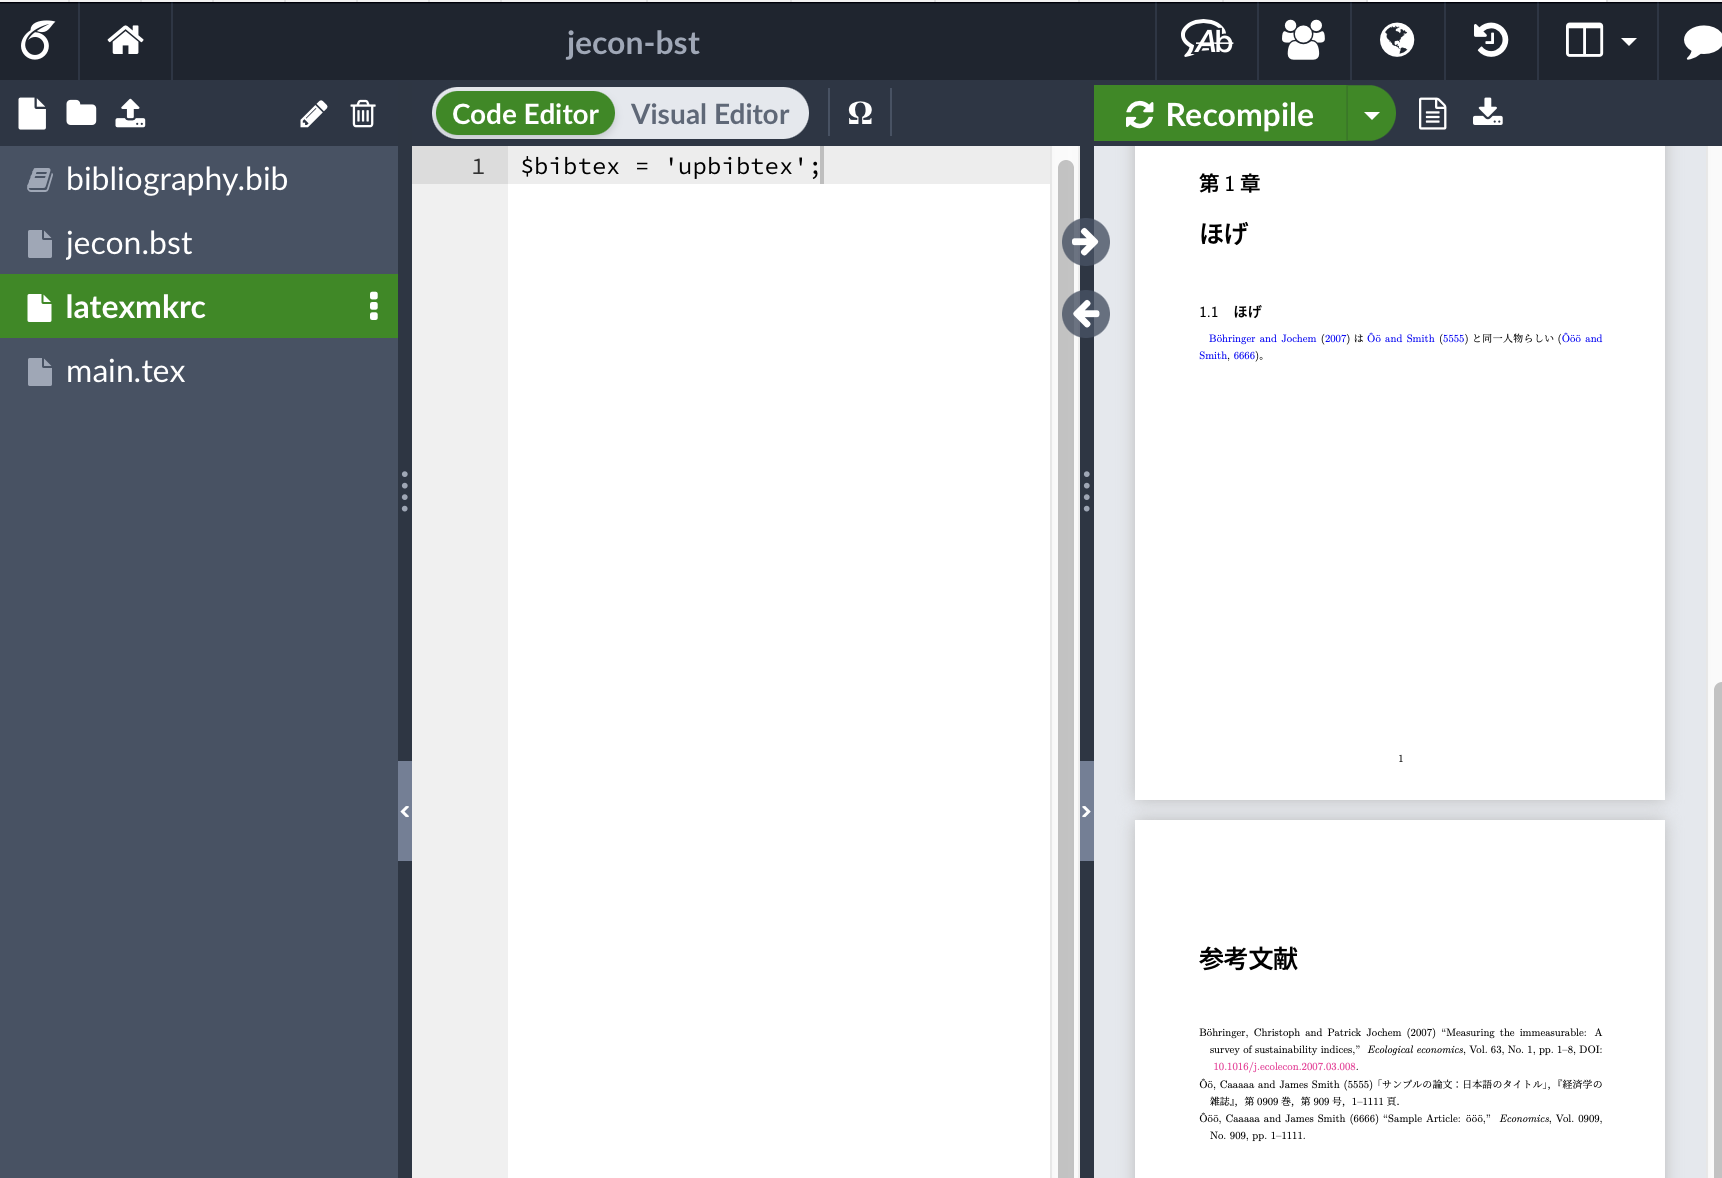Click the jecon-bst project title
This screenshot has height=1178, width=1722.
pos(632,43)
